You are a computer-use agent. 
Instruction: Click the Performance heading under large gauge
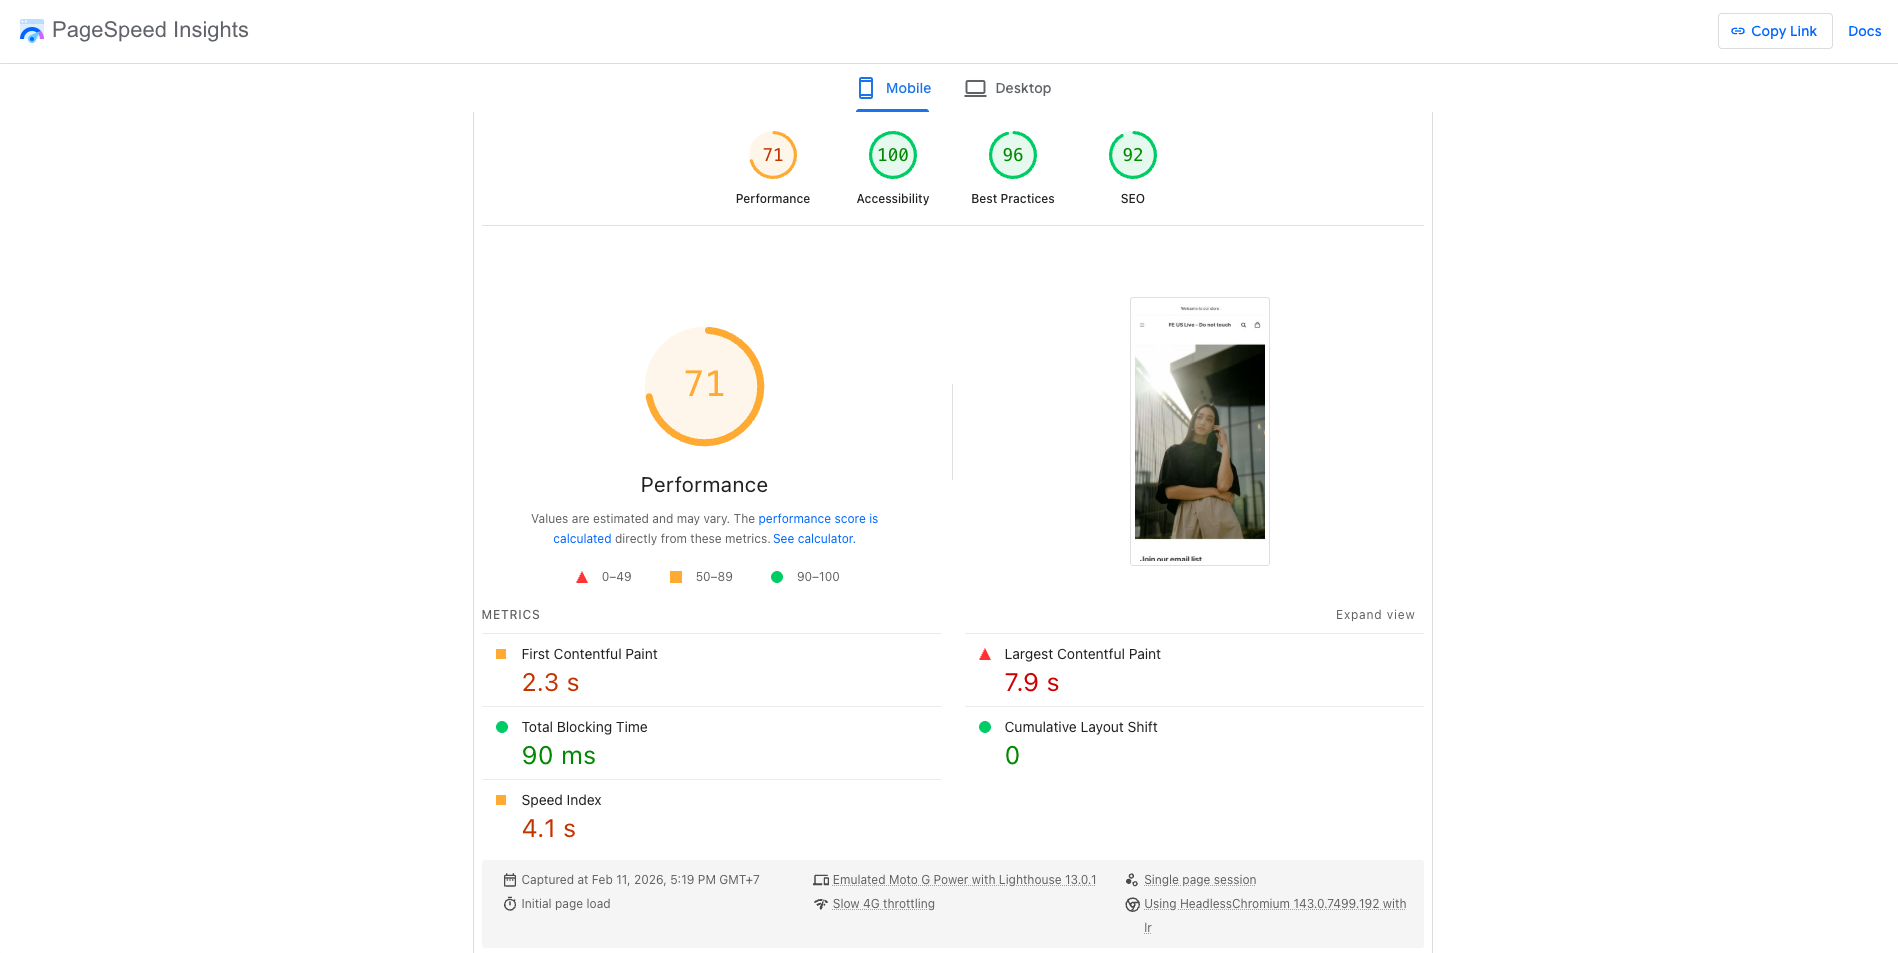[705, 485]
